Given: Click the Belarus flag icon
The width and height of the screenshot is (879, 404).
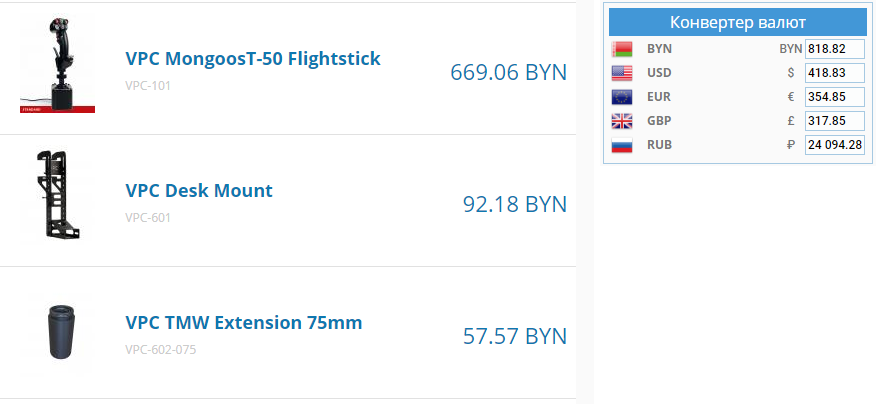Looking at the screenshot, I should (622, 49).
